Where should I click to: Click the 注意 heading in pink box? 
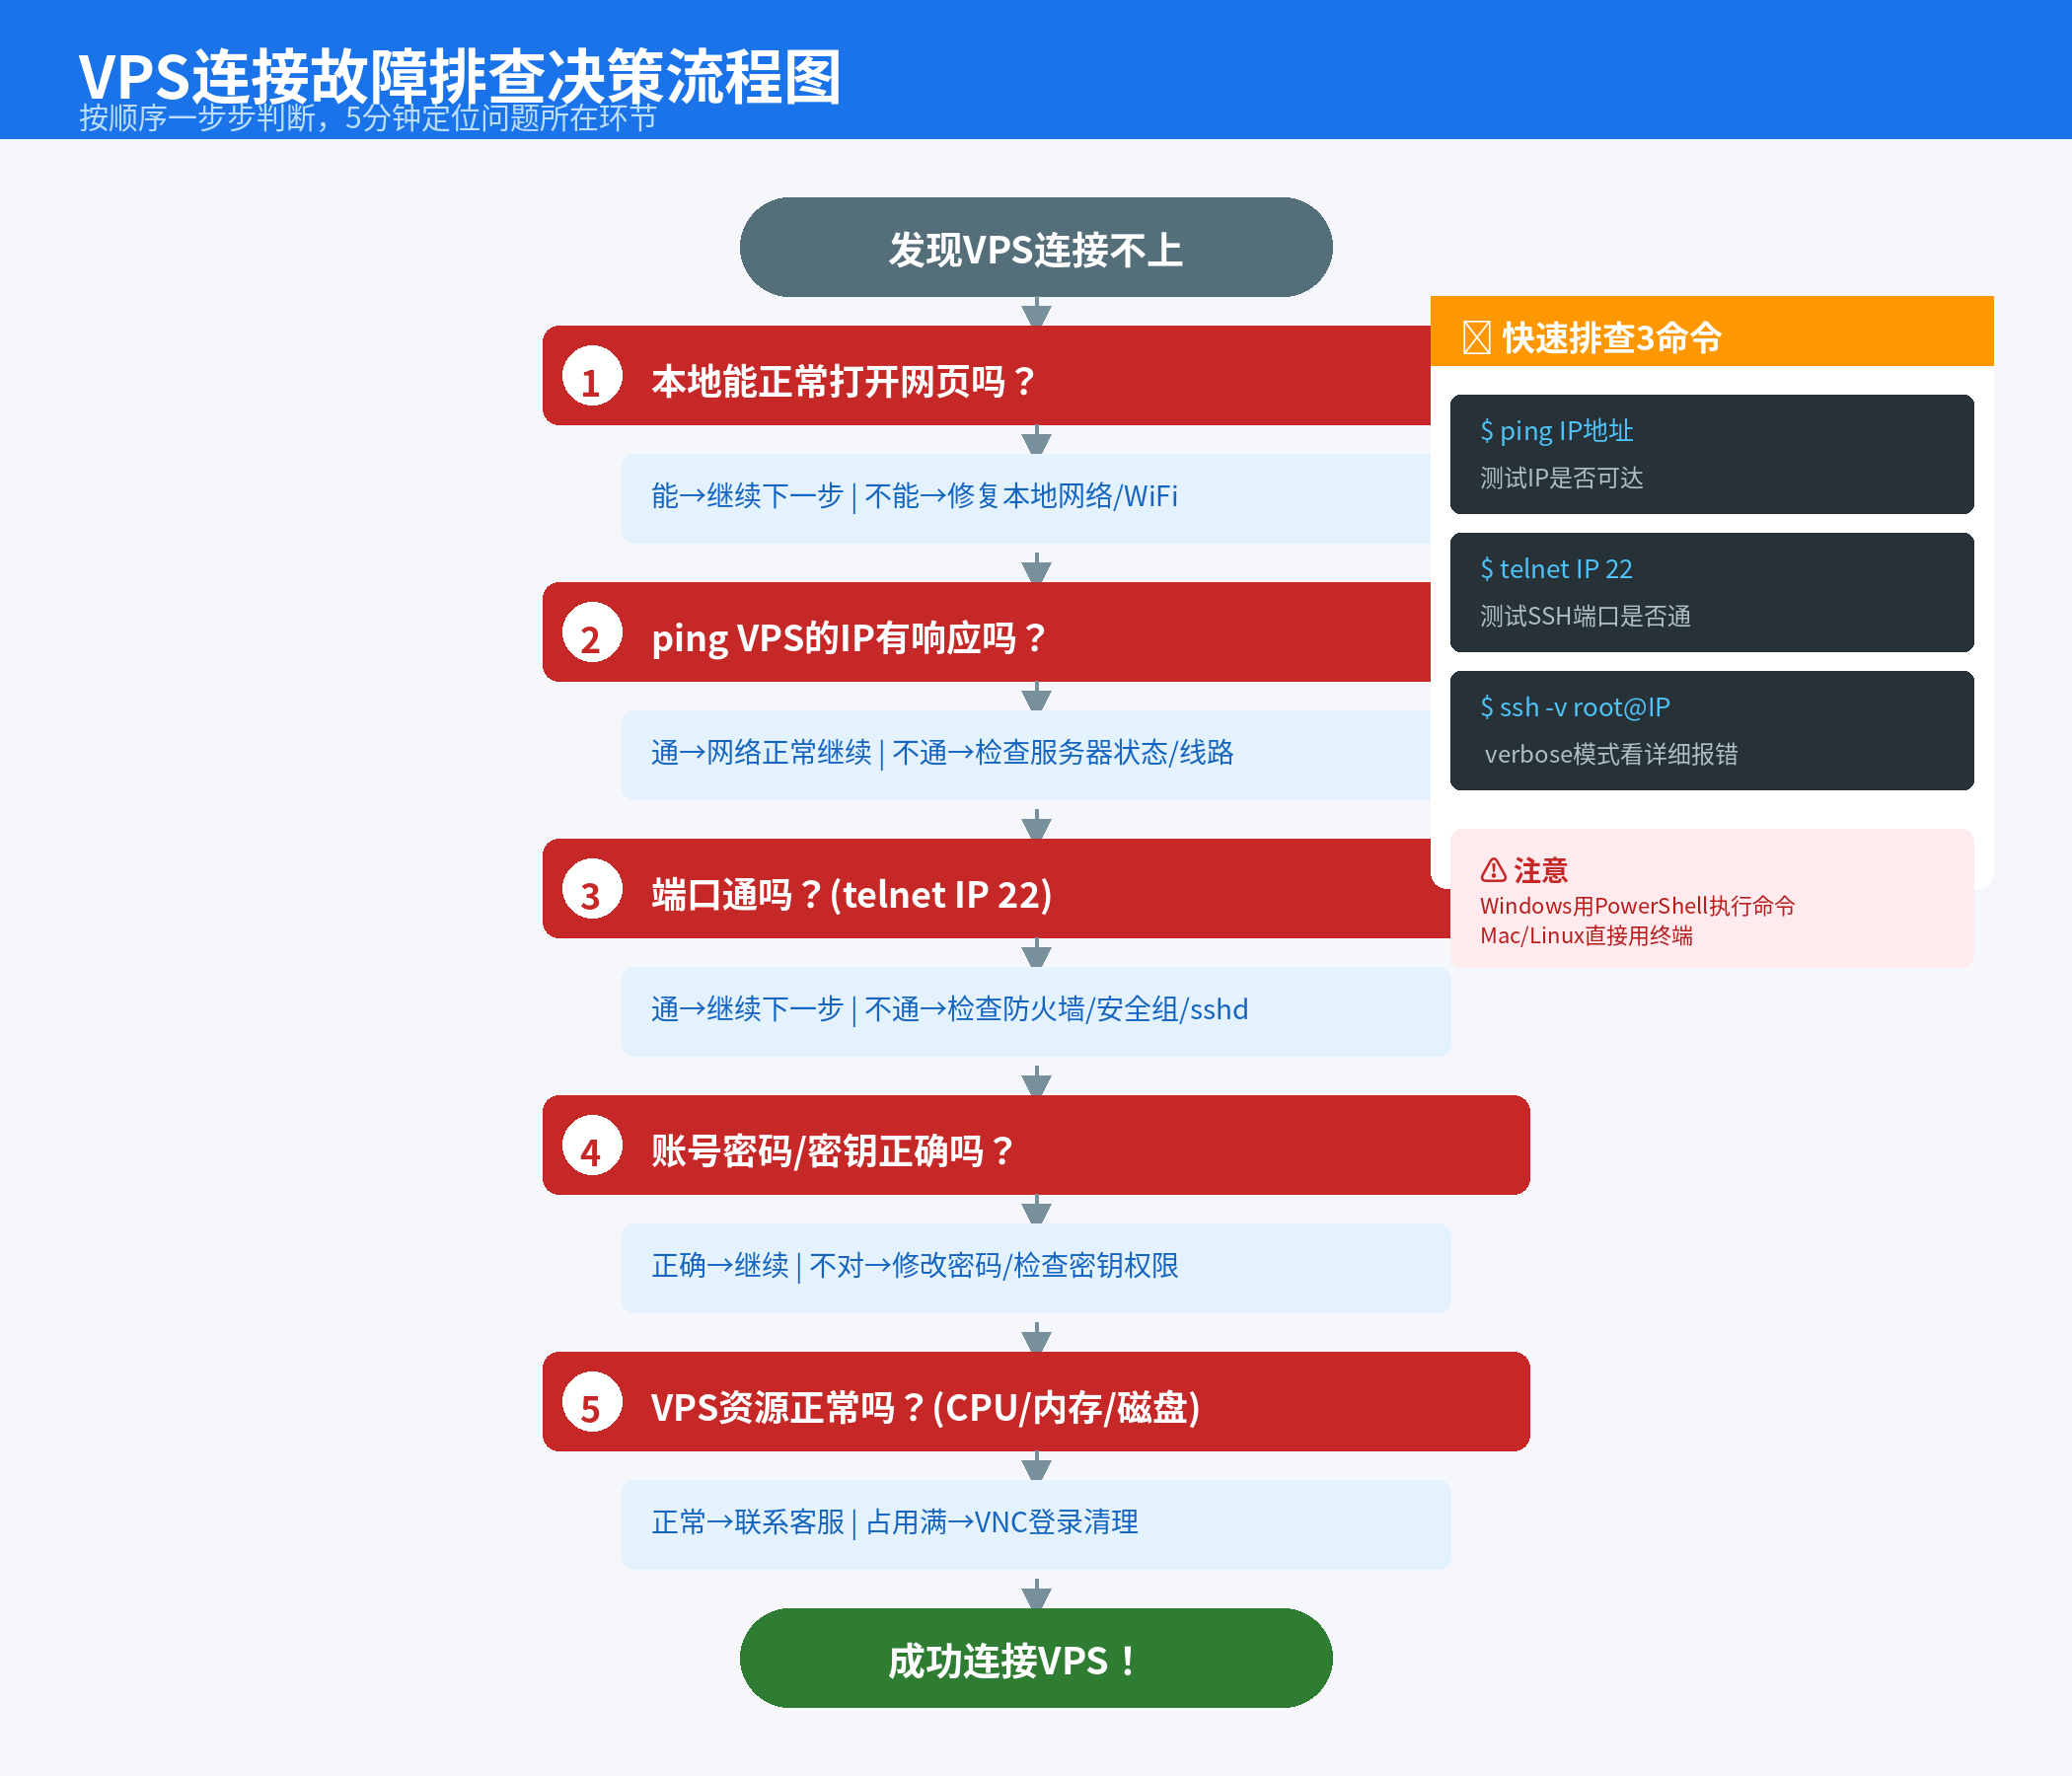[x=1540, y=870]
